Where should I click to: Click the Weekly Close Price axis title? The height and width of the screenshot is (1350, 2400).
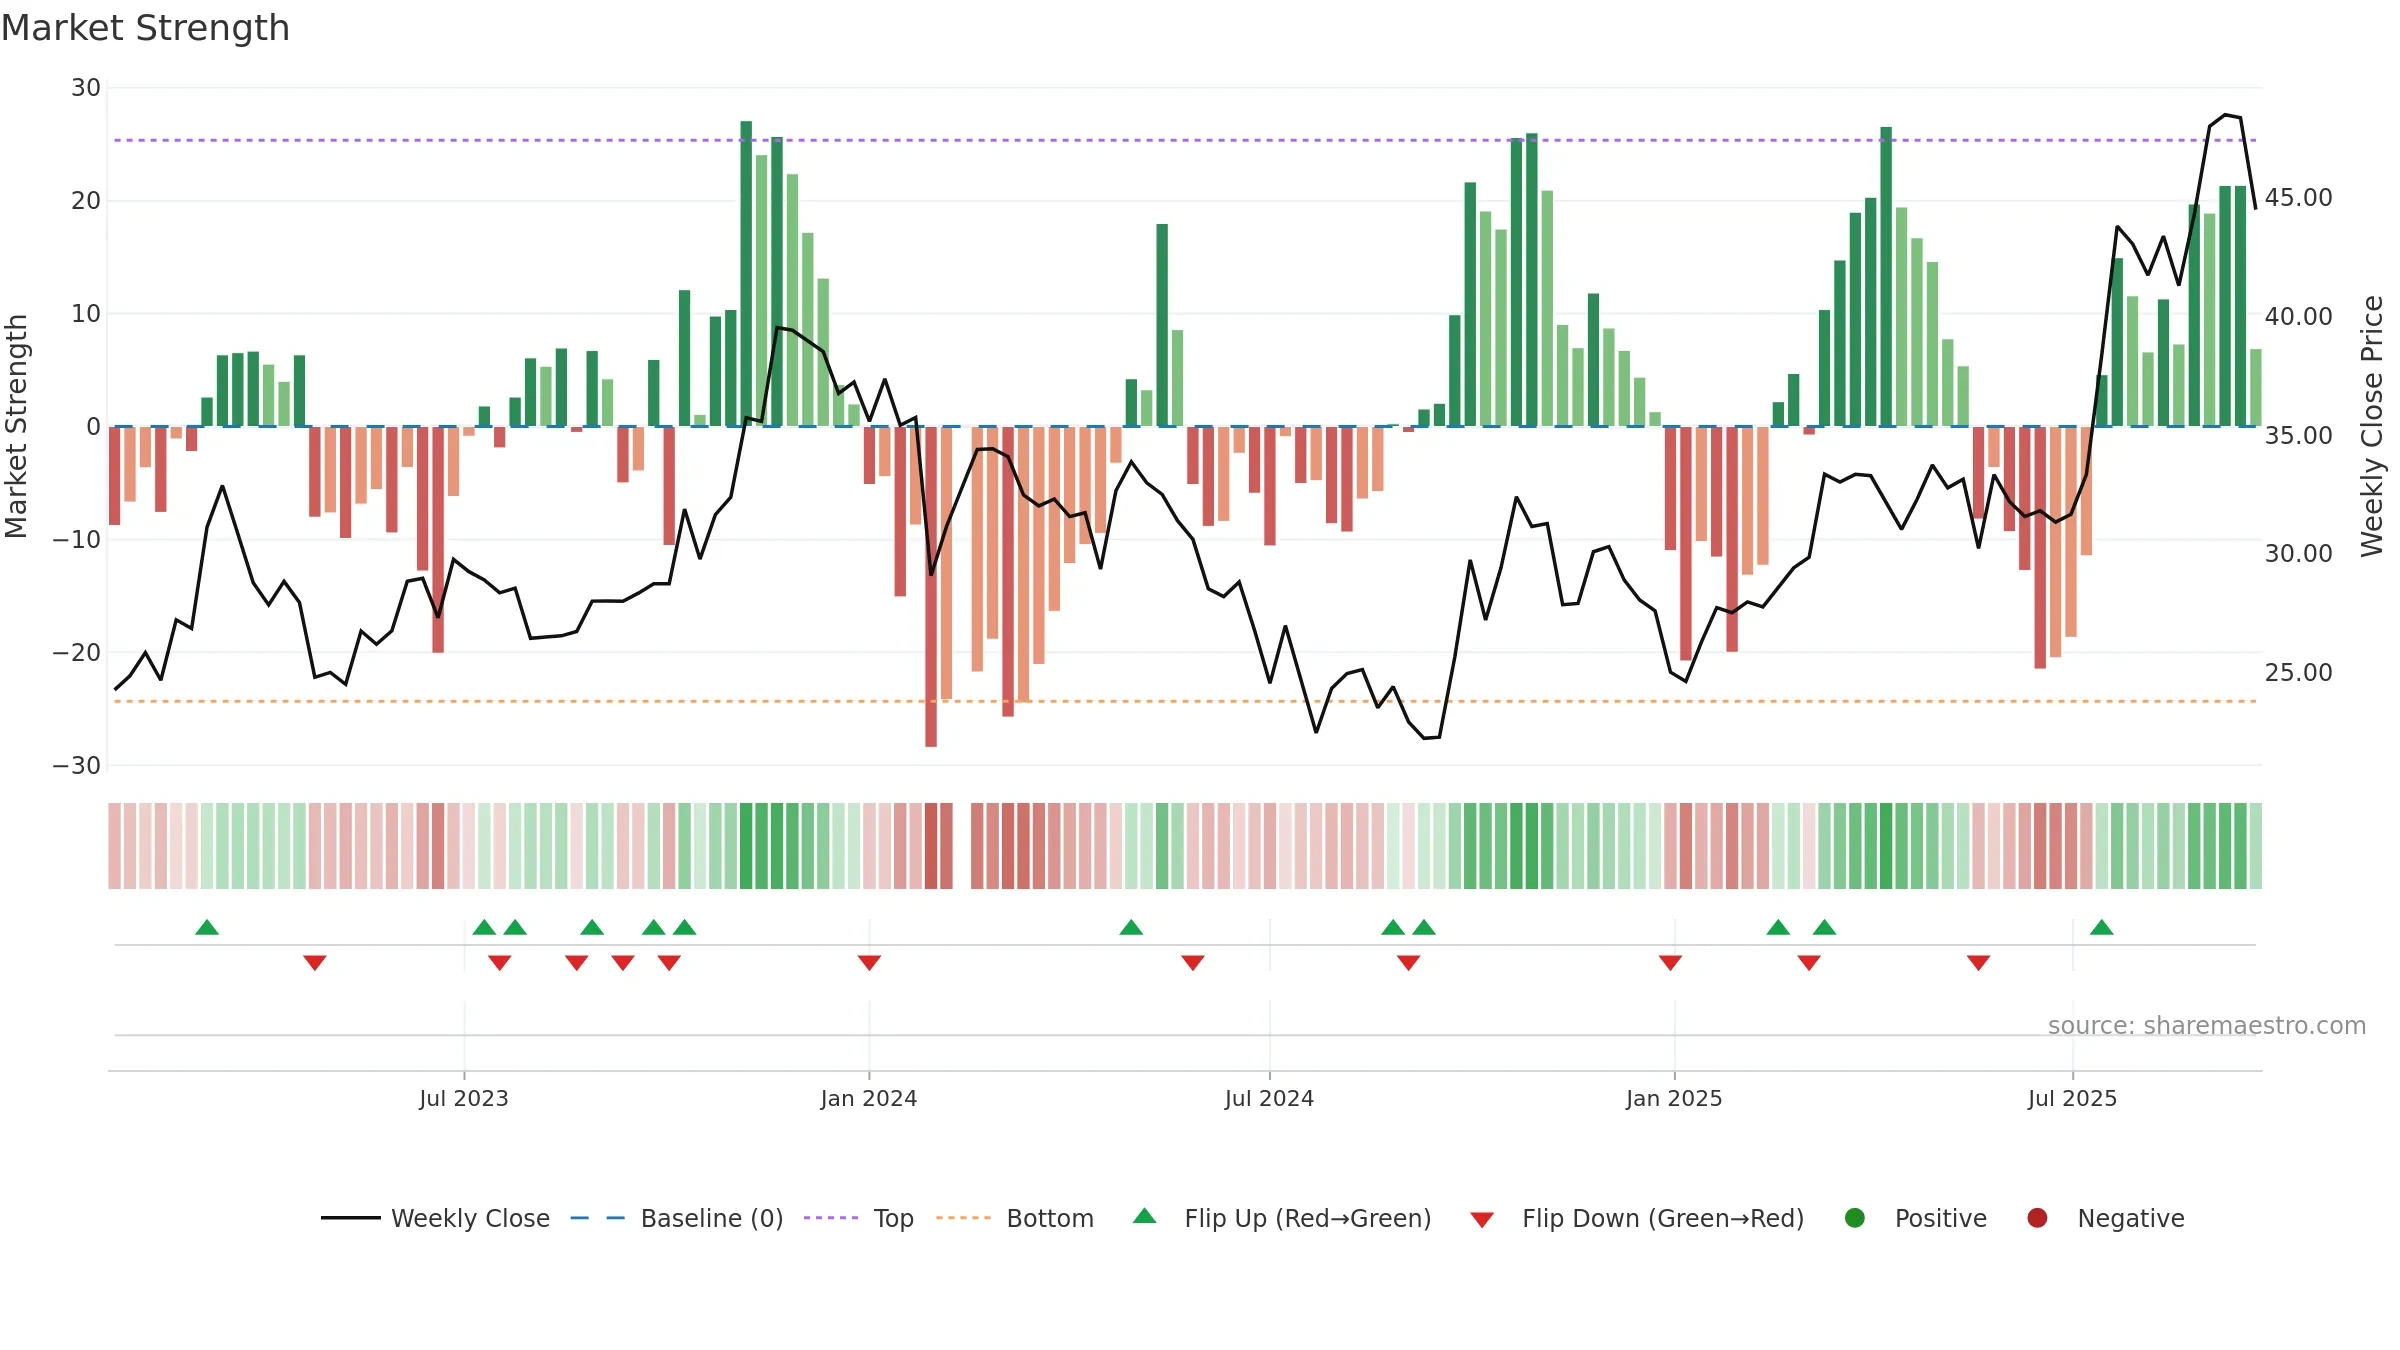(2372, 426)
